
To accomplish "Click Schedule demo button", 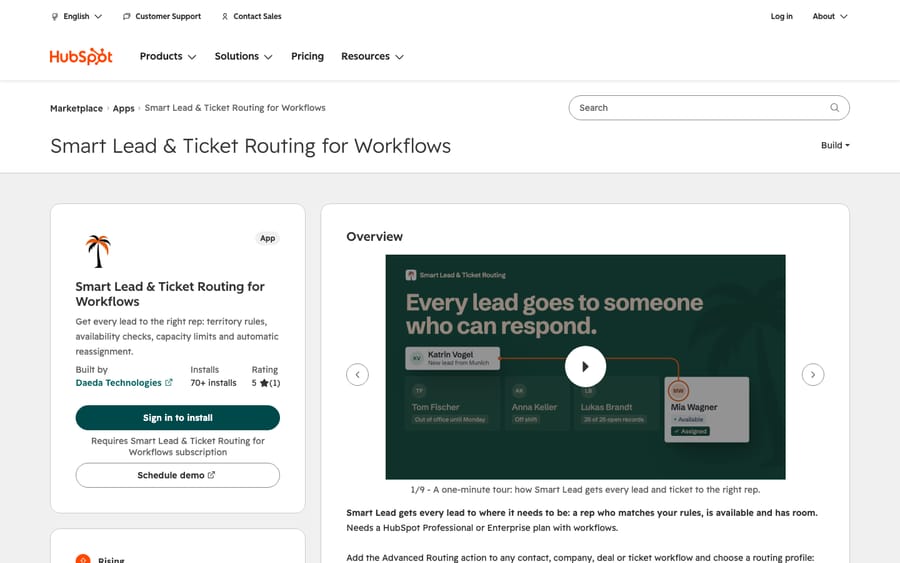I will (177, 475).
